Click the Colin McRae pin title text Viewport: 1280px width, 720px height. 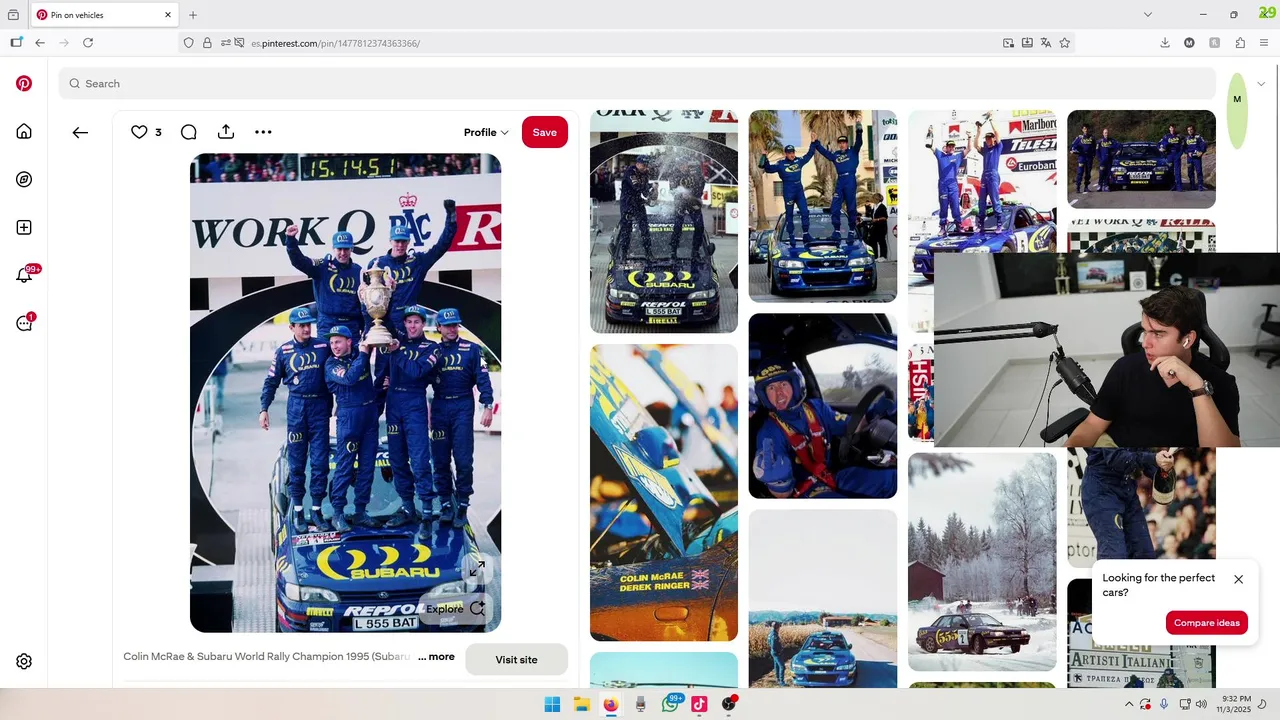267,657
